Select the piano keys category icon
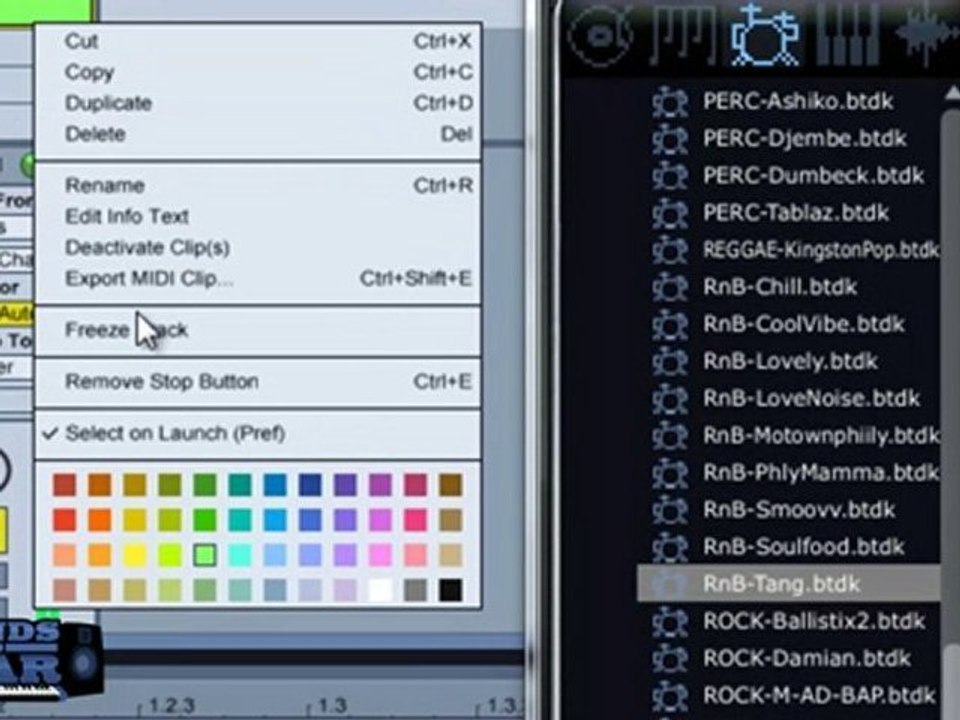 [848, 34]
